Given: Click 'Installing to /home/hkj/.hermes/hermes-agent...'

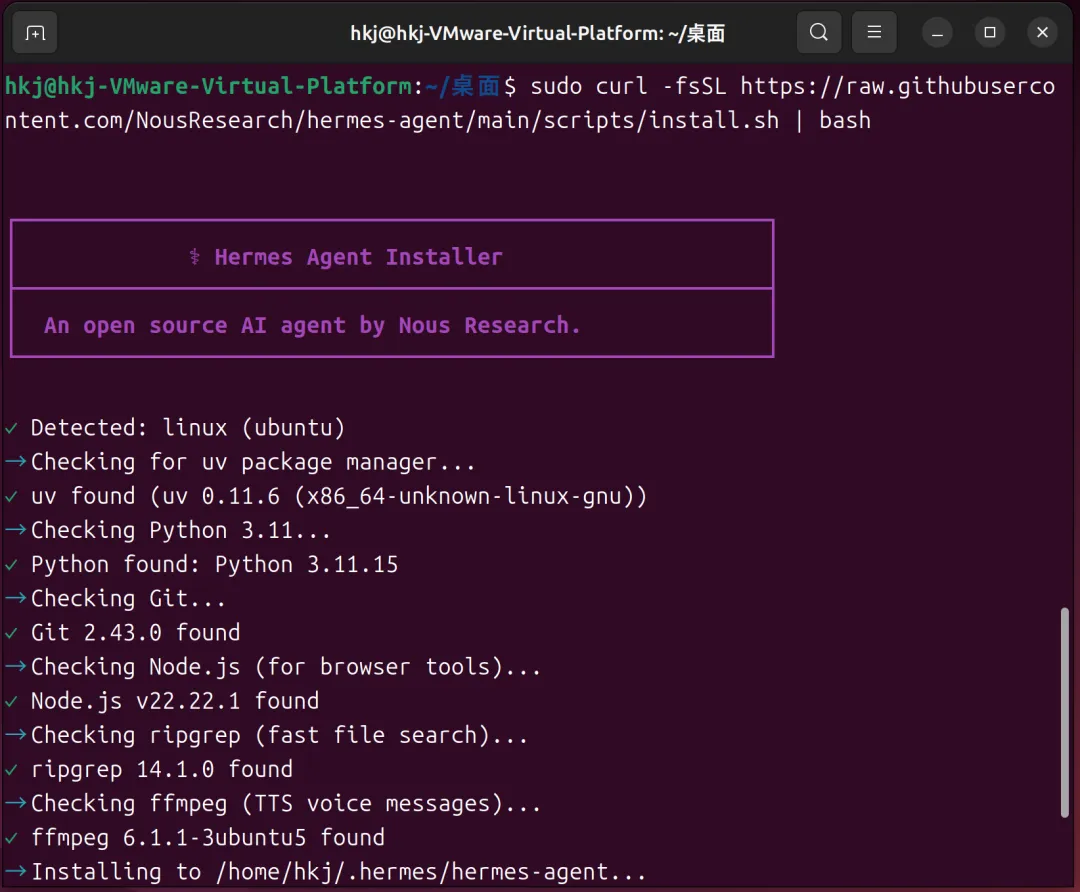Looking at the screenshot, I should (x=338, y=872).
